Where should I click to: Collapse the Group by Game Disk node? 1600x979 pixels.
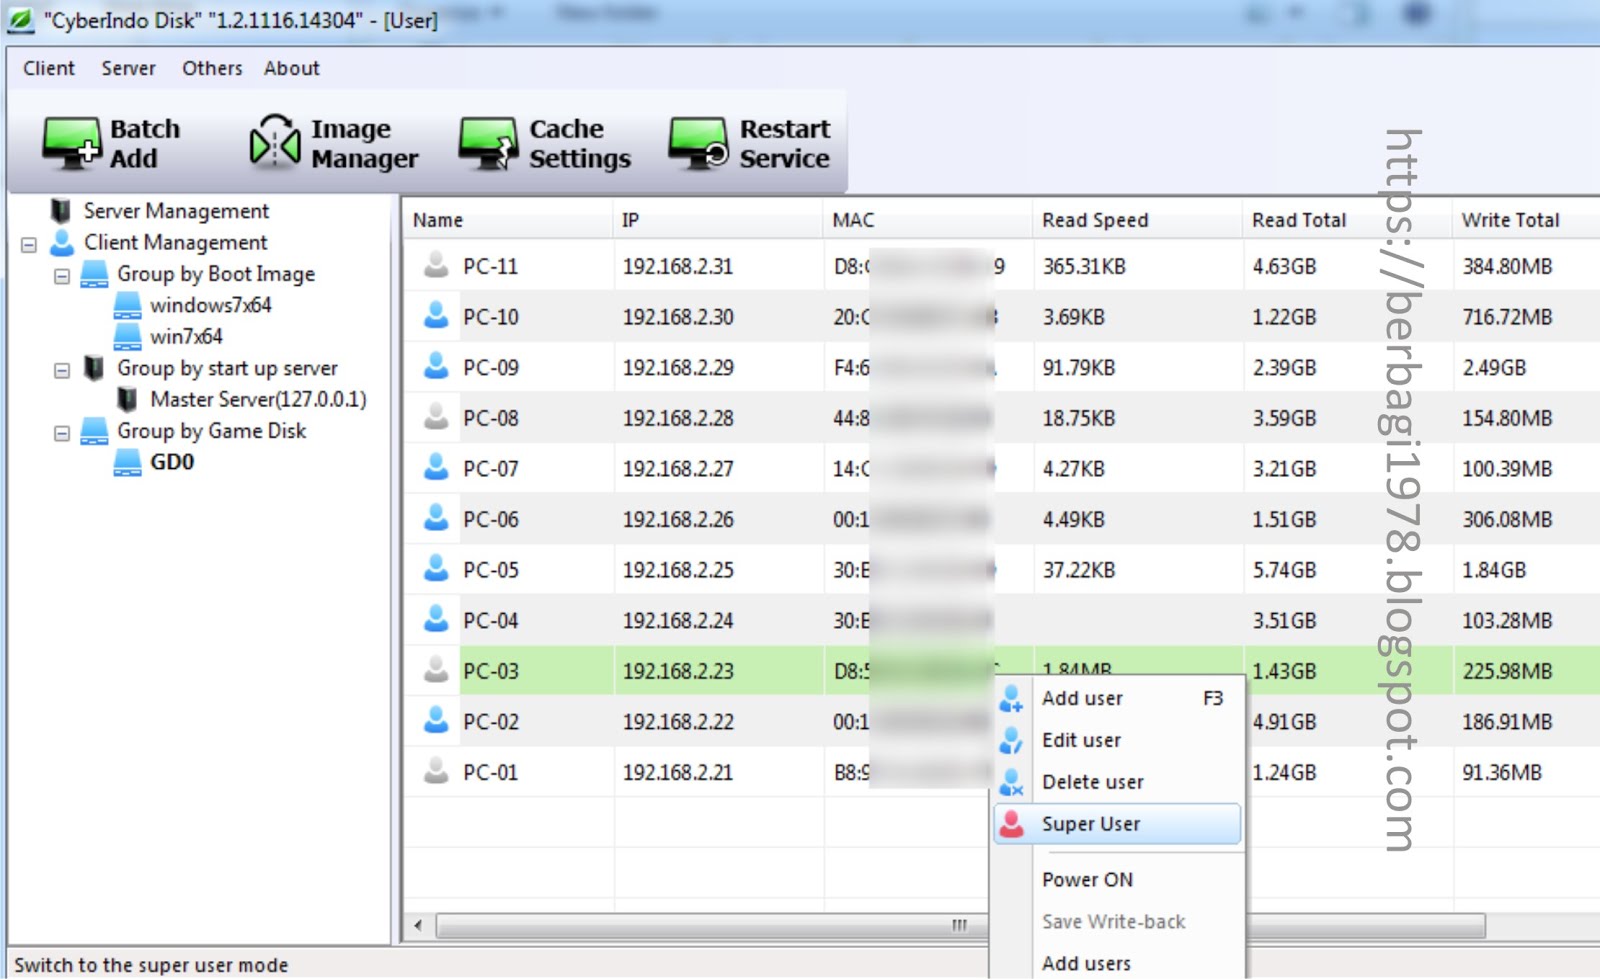pyautogui.click(x=62, y=433)
